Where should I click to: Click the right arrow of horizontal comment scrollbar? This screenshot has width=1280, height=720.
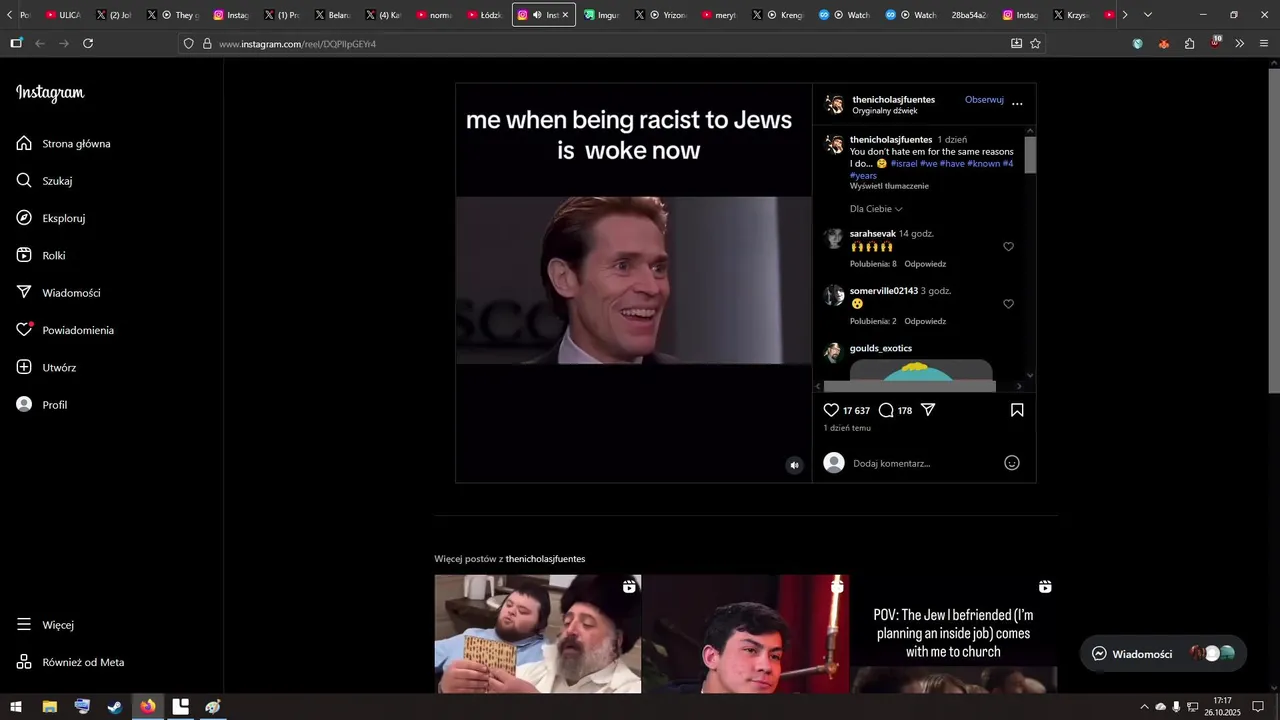coord(1019,386)
